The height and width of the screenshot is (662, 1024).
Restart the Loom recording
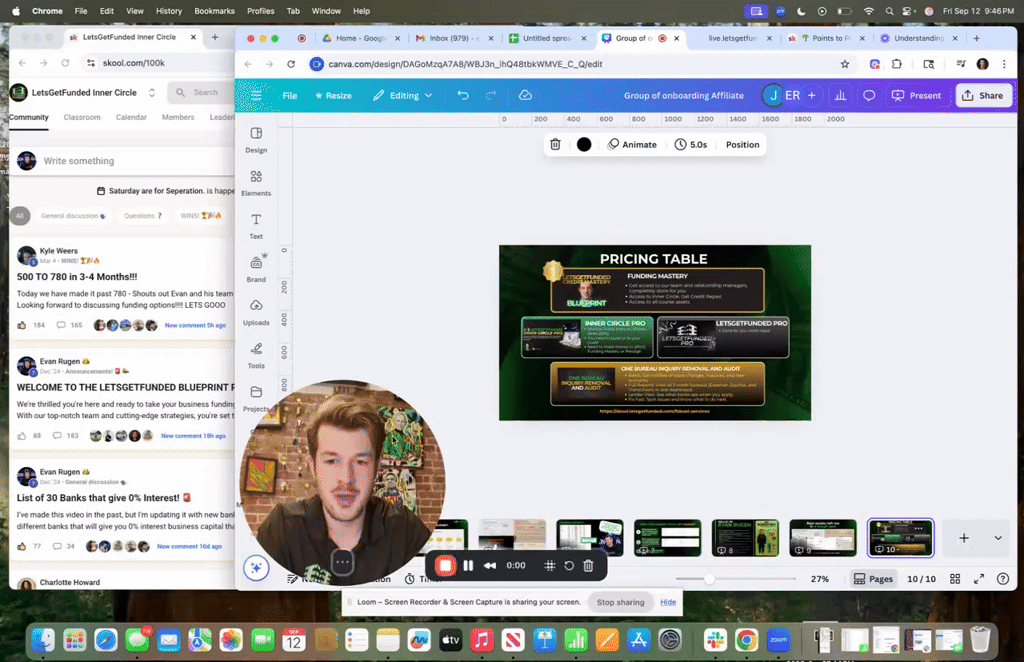[569, 565]
